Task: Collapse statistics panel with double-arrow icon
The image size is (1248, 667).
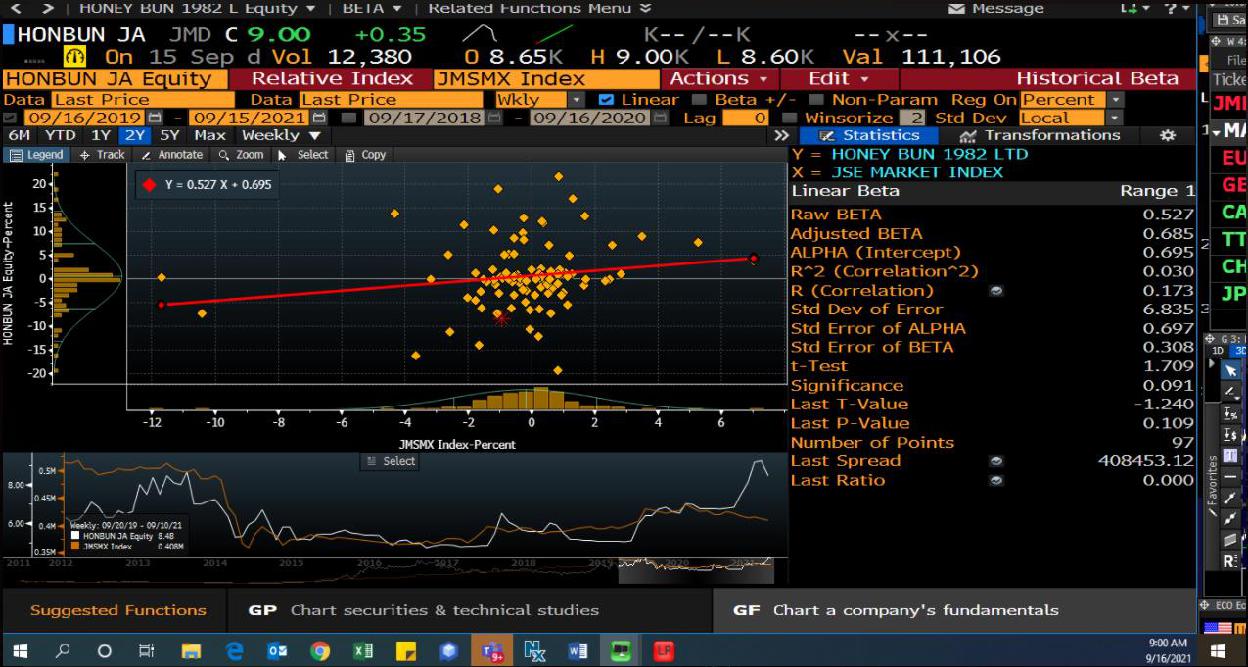Action: pos(781,136)
